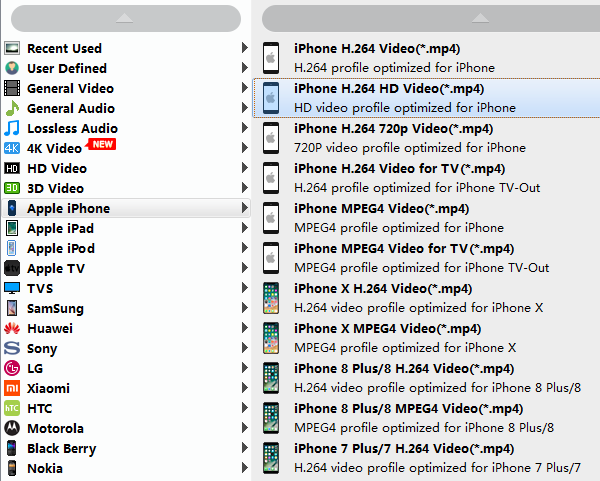600x481 pixels.
Task: Click the 3D Video category icon
Action: 12,188
